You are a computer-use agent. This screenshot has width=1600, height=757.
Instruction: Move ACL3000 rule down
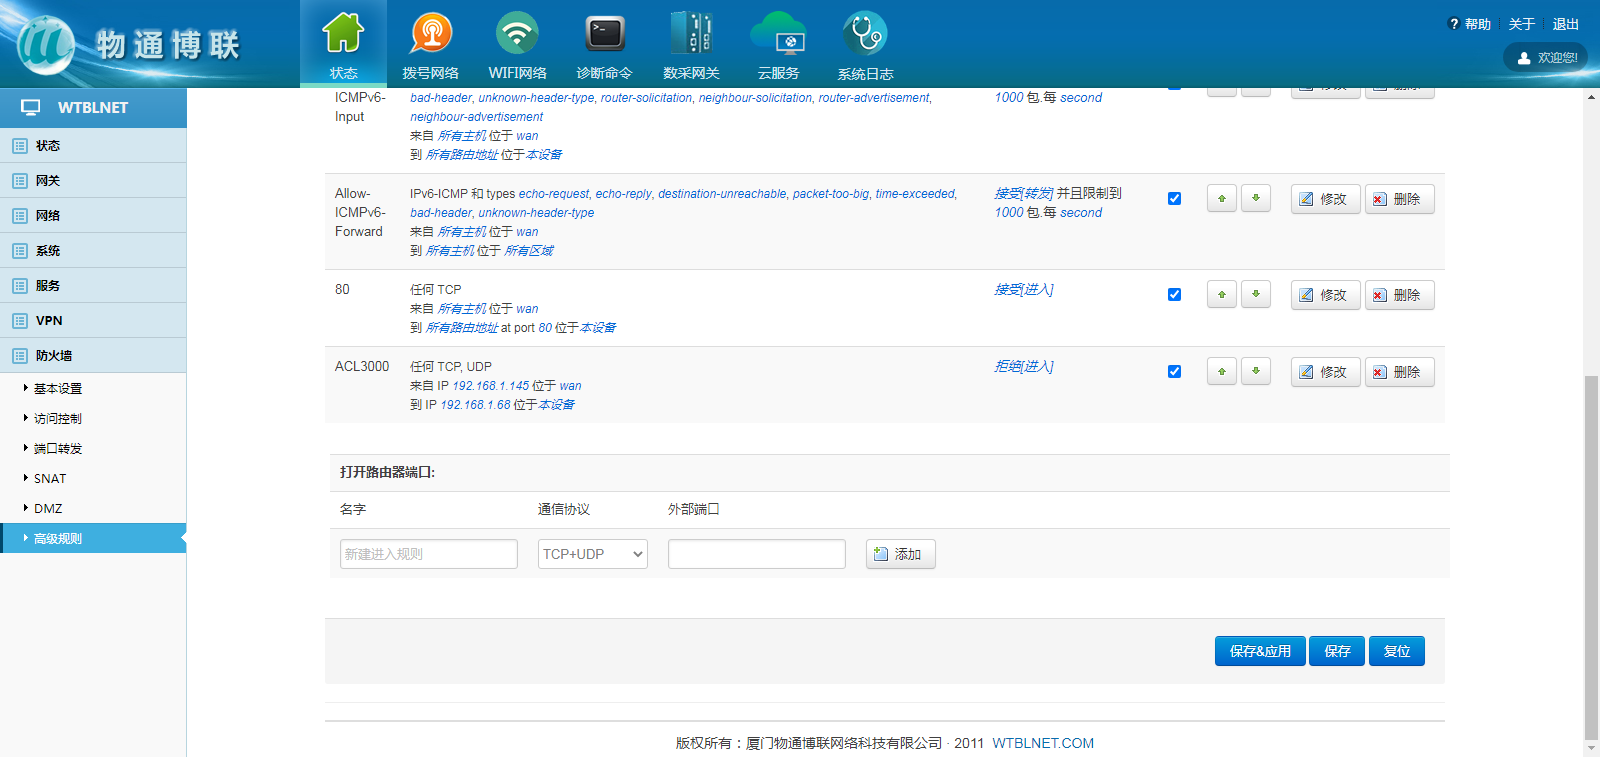pos(1256,371)
